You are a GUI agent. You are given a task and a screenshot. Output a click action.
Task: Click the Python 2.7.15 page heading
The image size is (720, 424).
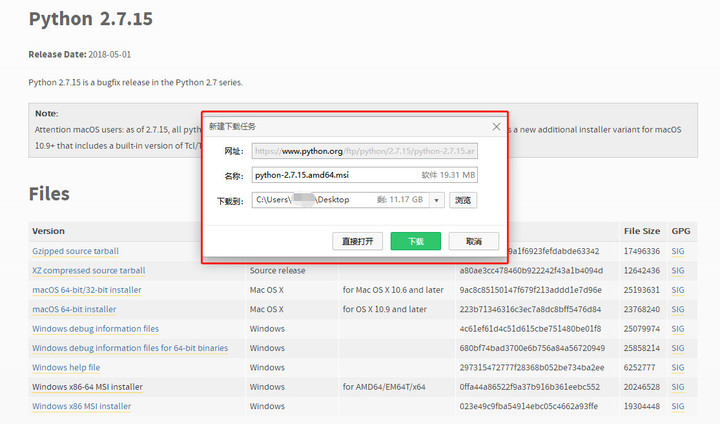90,19
